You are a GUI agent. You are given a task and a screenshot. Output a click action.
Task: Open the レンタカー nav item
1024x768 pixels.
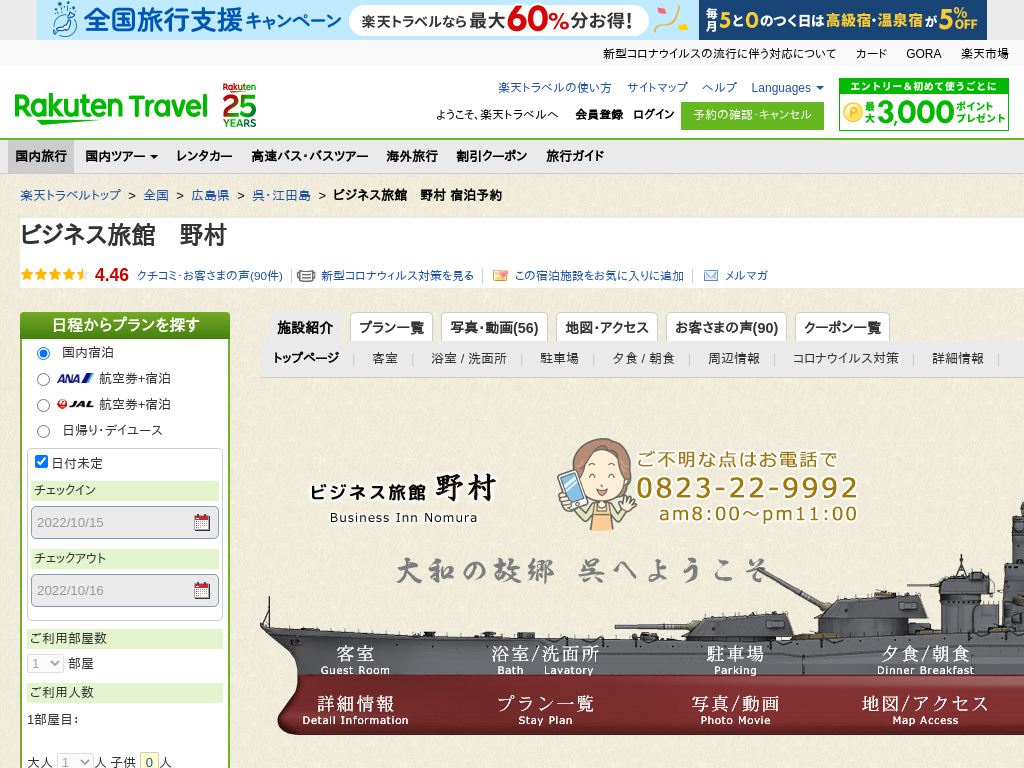click(x=204, y=156)
